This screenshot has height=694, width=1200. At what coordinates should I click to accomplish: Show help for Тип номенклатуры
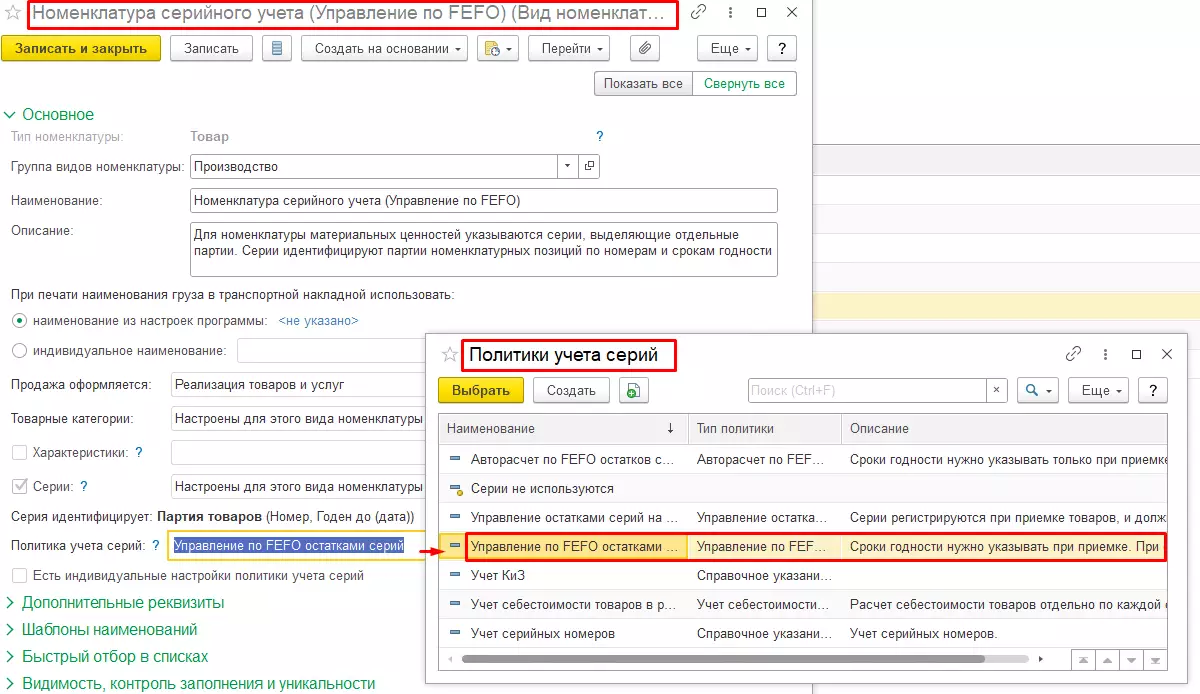pyautogui.click(x=600, y=136)
